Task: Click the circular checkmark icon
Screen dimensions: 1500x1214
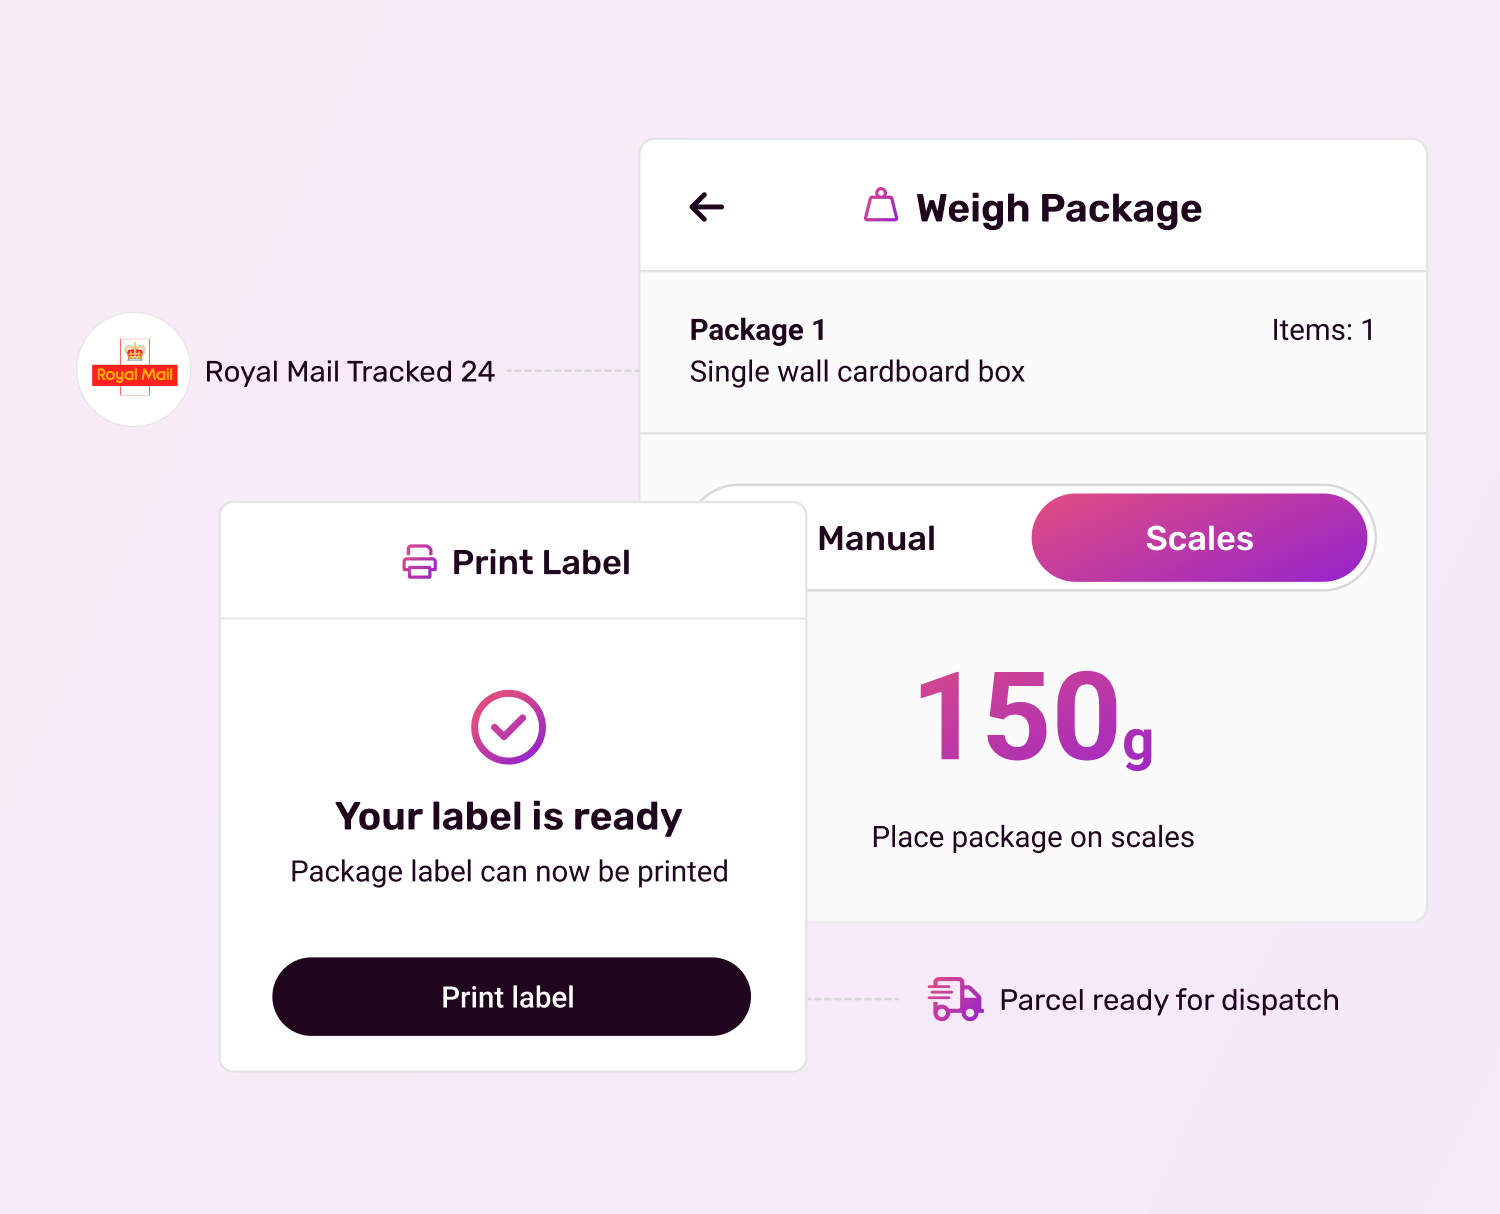Action: [508, 727]
